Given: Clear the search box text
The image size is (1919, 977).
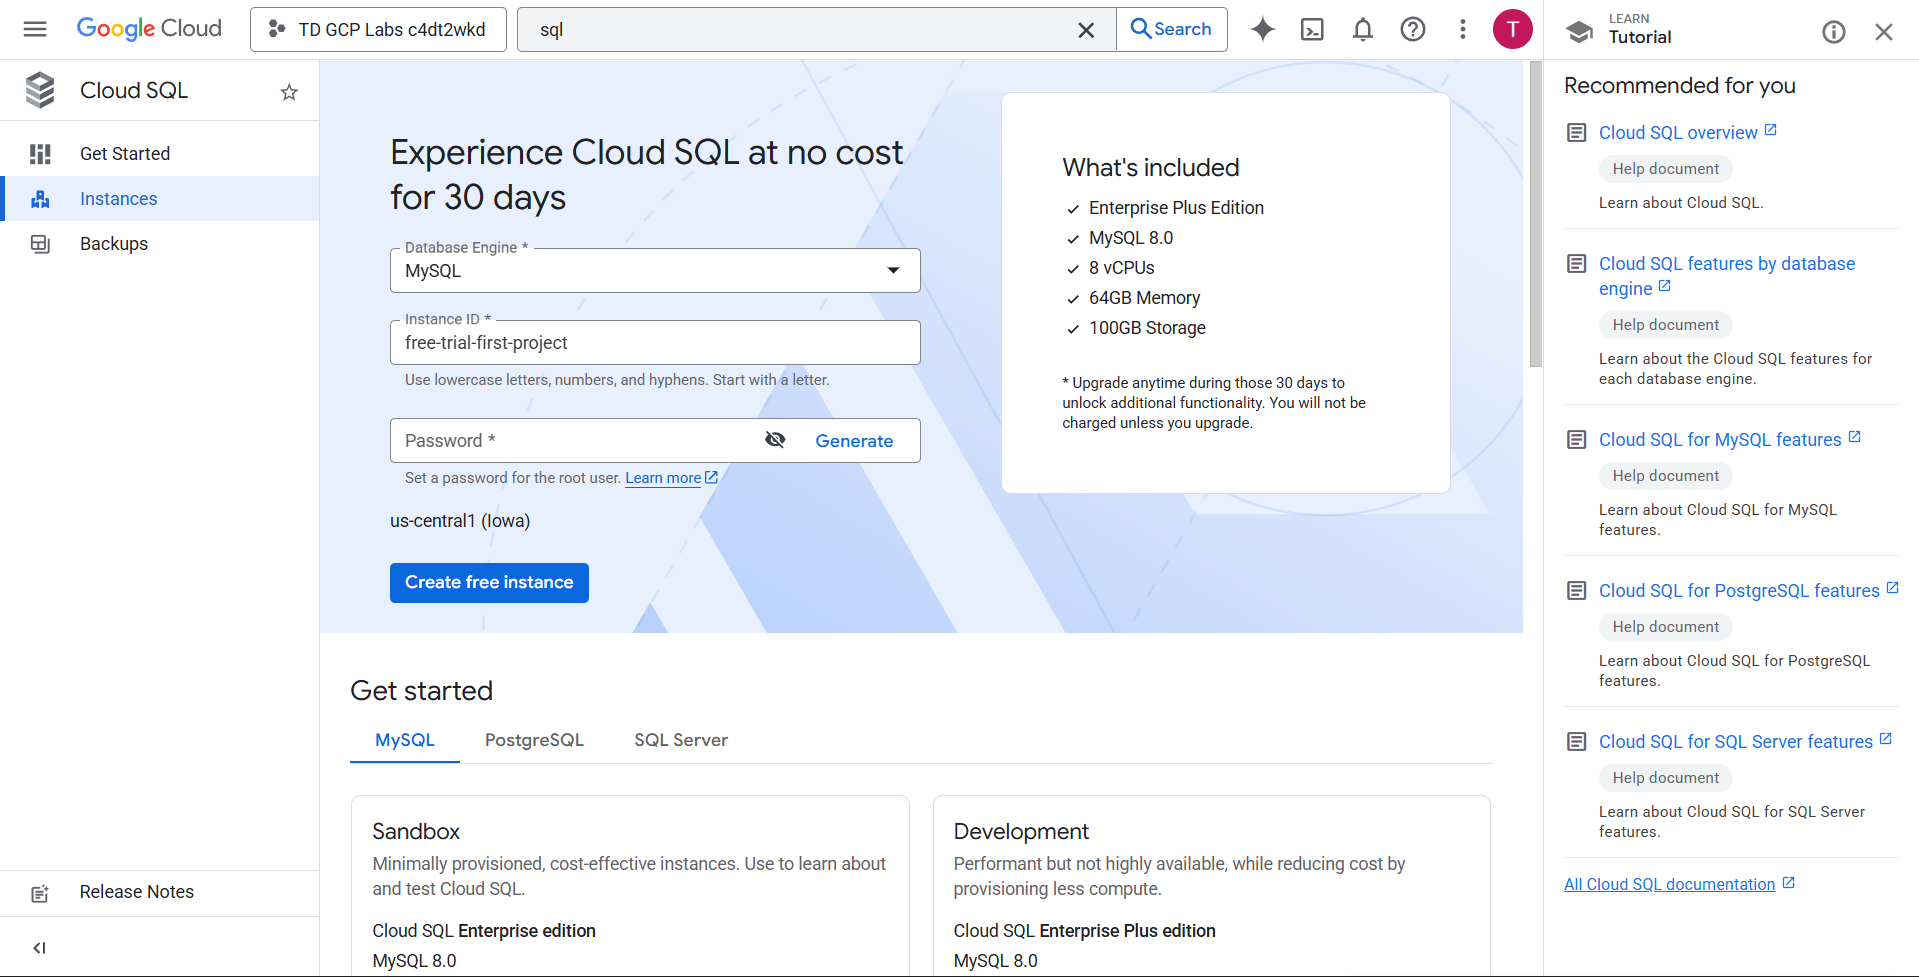Looking at the screenshot, I should point(1086,30).
